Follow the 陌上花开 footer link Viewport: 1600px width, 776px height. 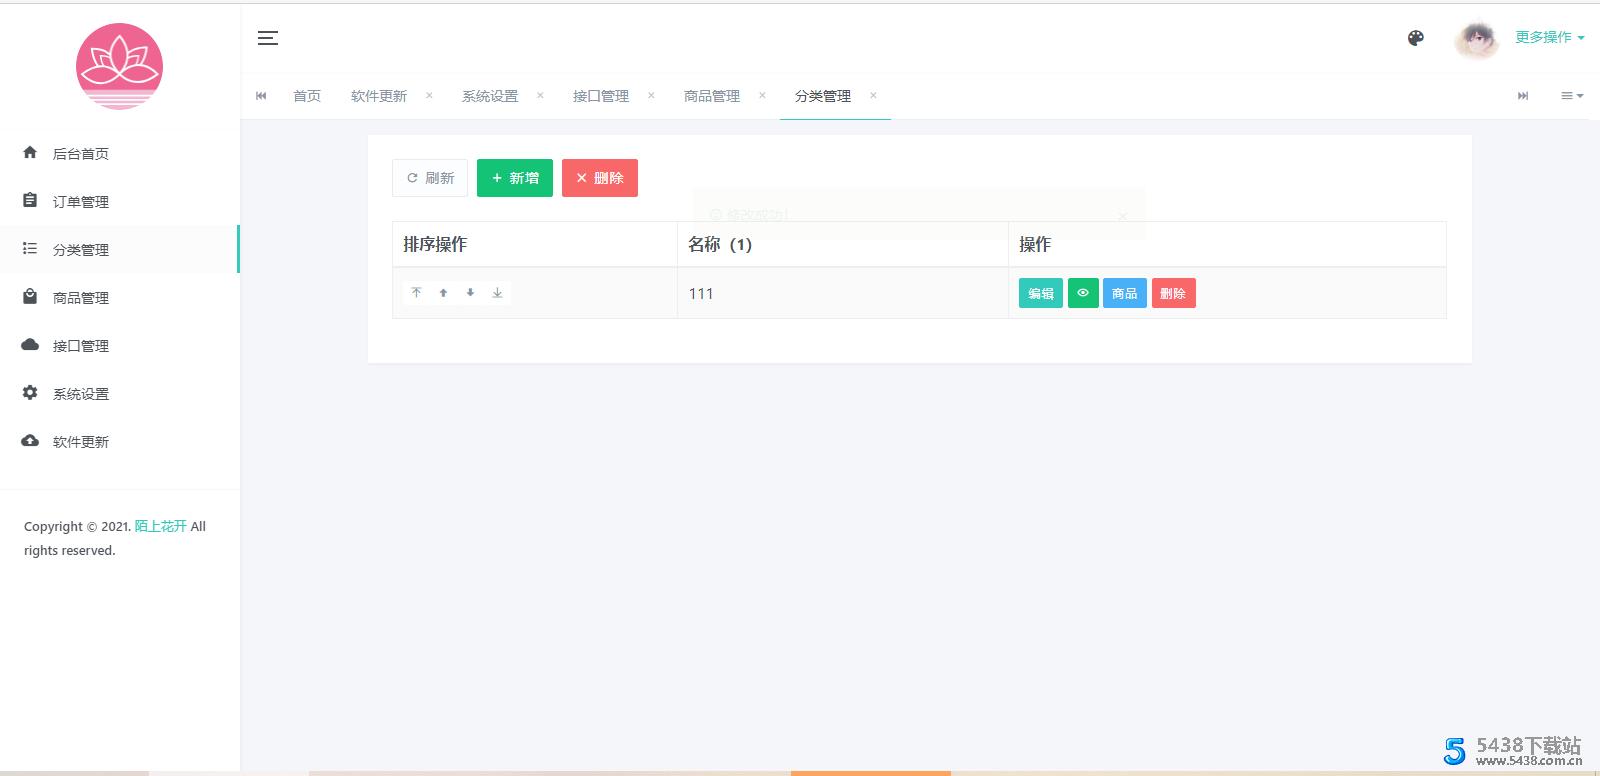tap(160, 526)
